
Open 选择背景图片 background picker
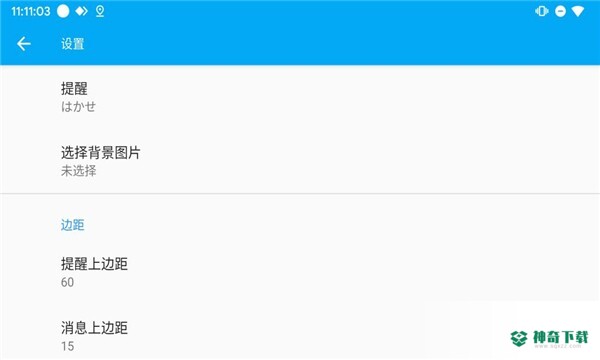point(300,161)
